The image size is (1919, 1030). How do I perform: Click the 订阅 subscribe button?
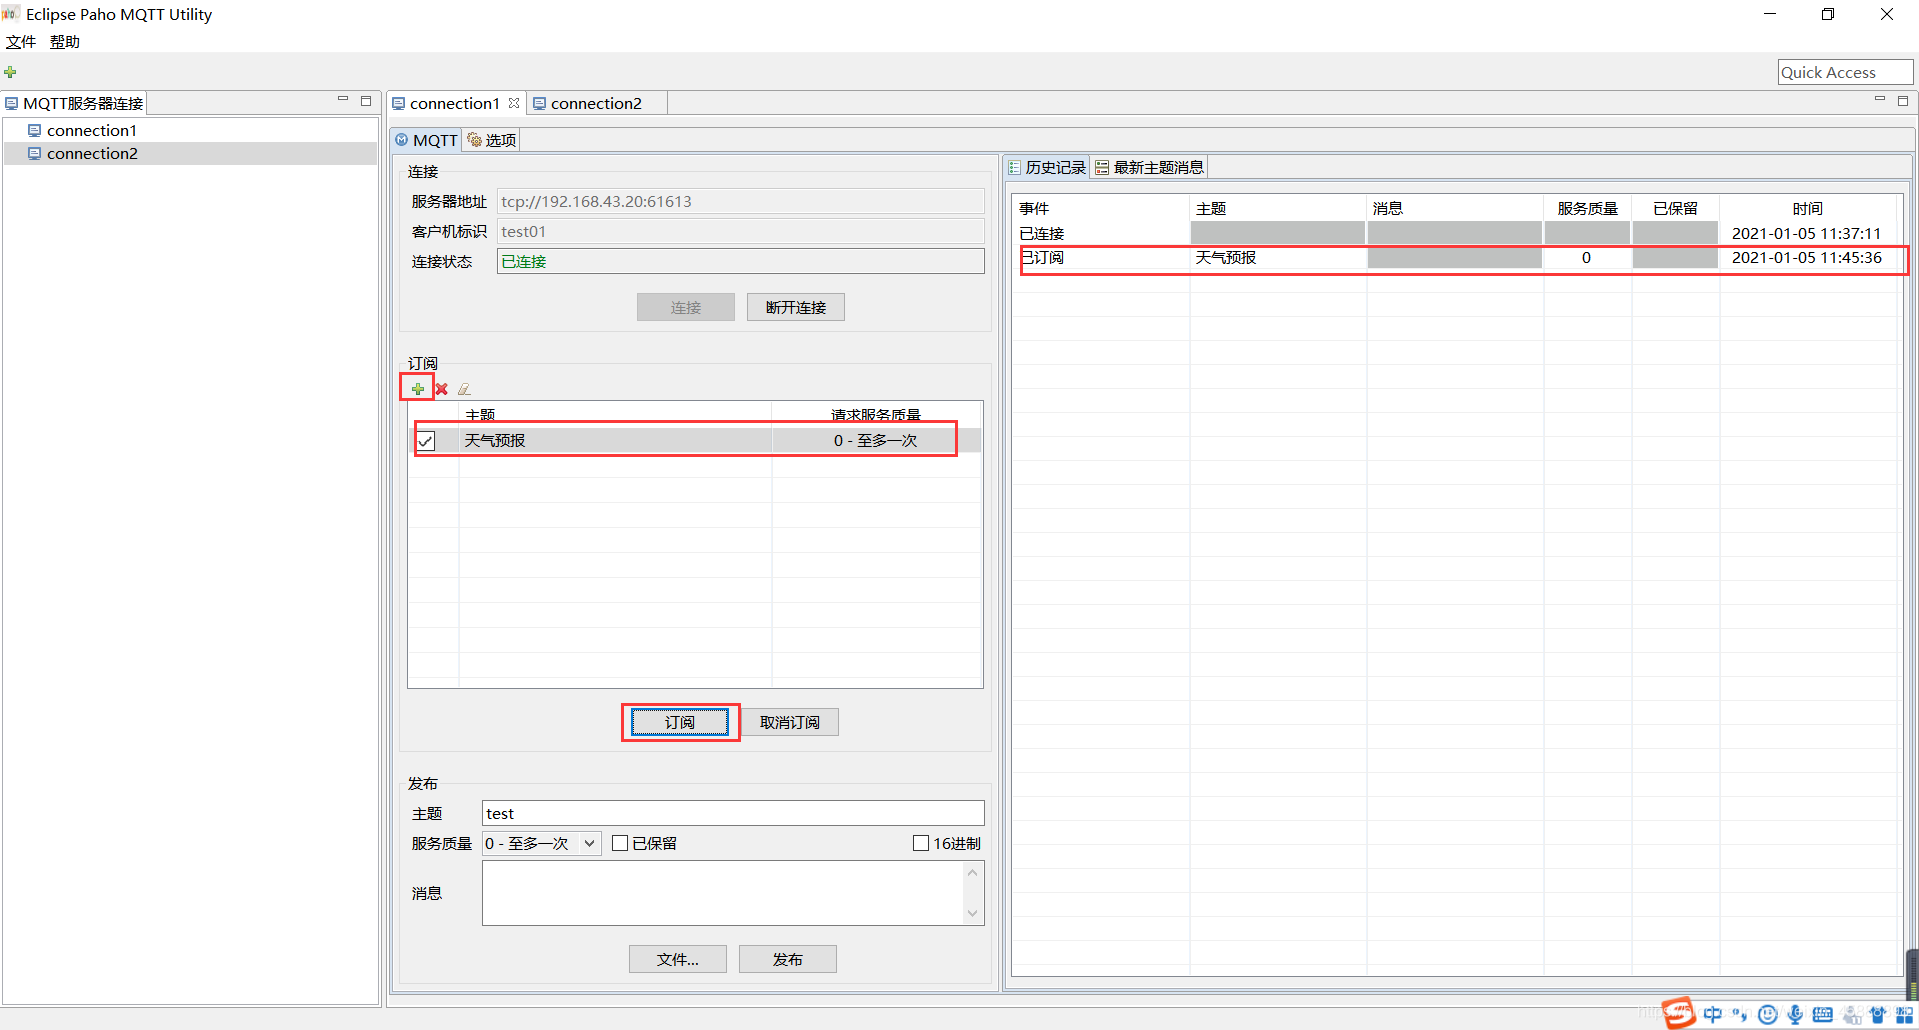[680, 722]
